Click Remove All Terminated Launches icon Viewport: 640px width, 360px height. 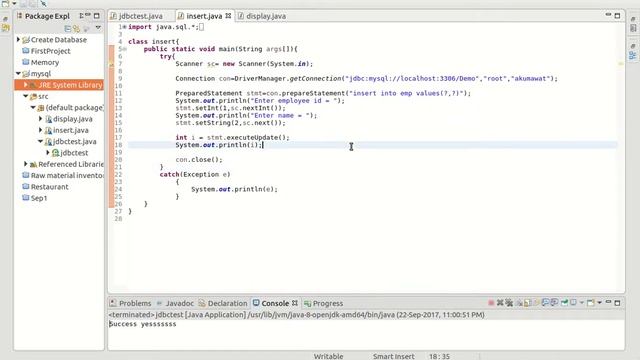pyautogui.click(x=509, y=303)
